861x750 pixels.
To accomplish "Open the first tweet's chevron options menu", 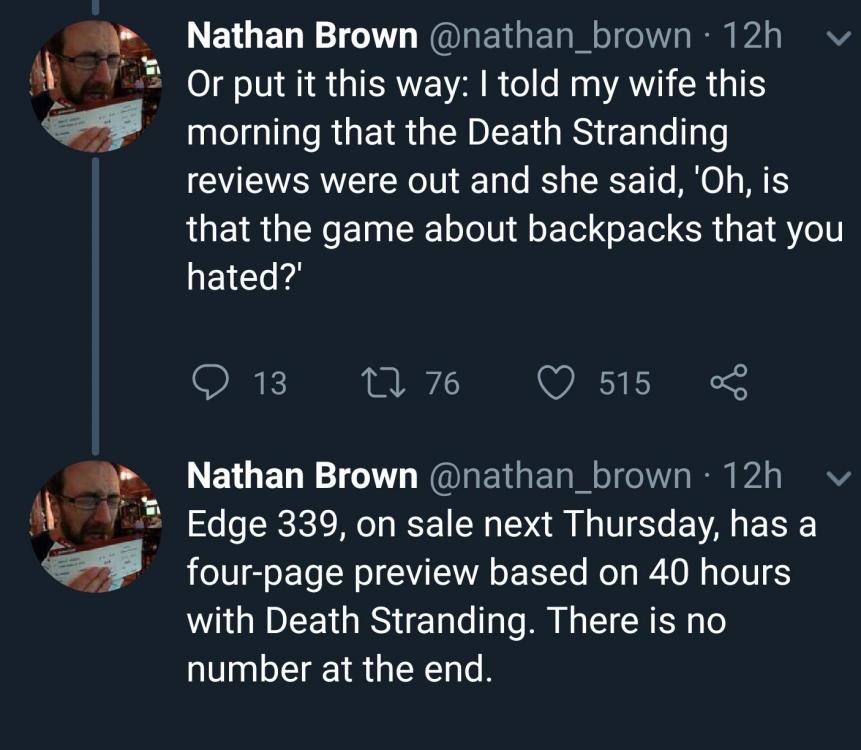I will tap(832, 40).
